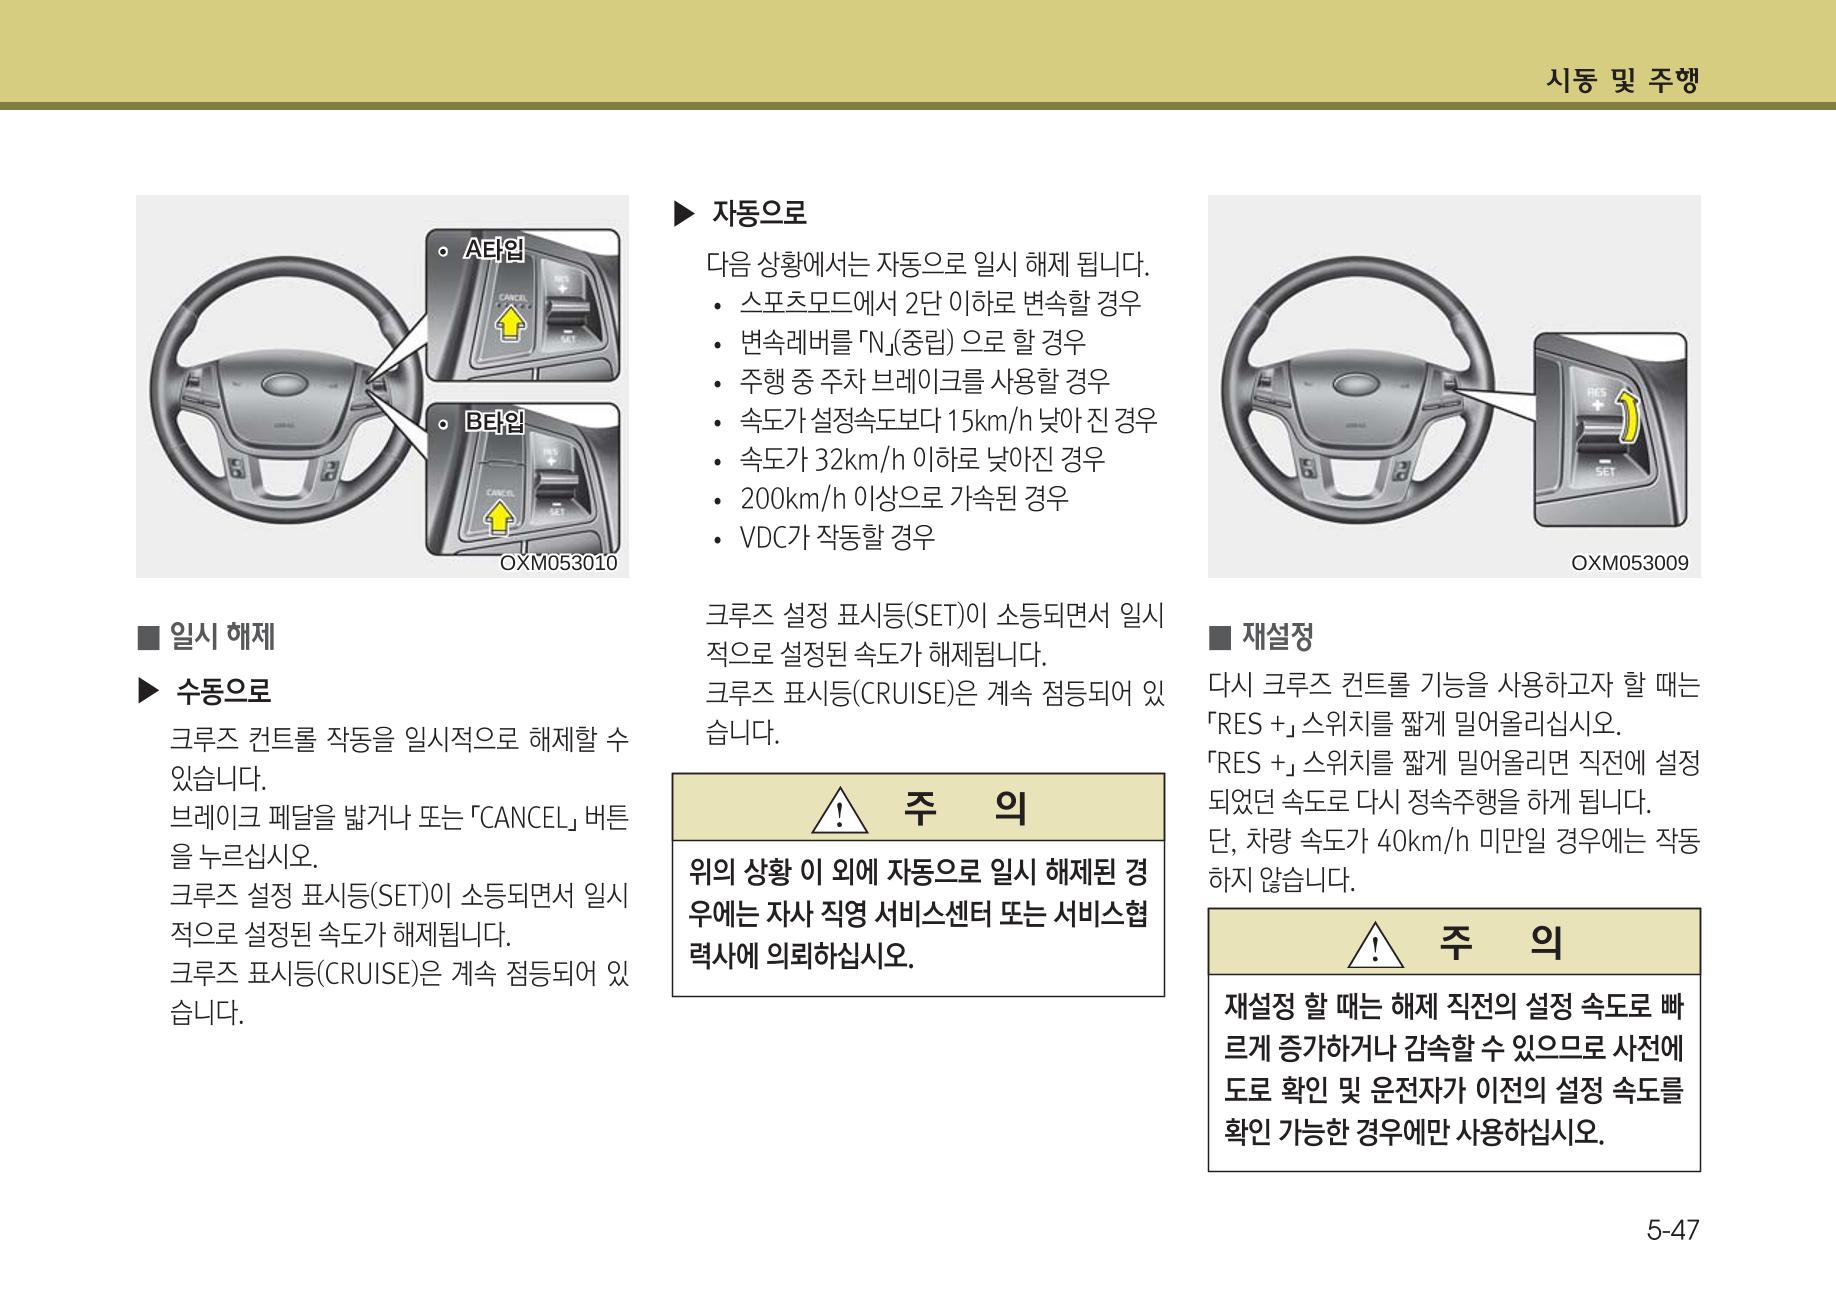
Task: Click the heading 재설정
Action: (x=1277, y=636)
